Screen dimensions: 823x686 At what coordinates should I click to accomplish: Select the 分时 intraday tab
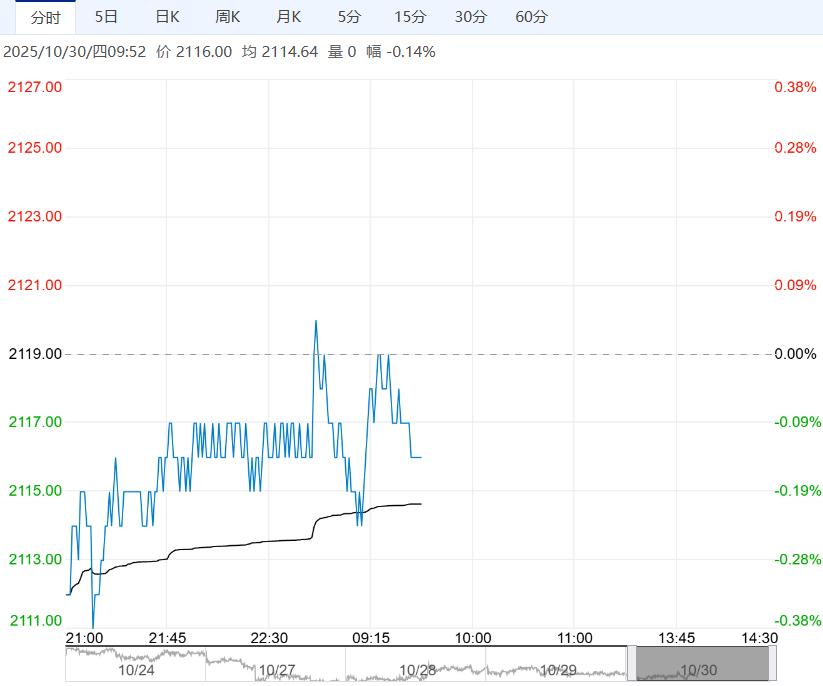click(x=46, y=17)
